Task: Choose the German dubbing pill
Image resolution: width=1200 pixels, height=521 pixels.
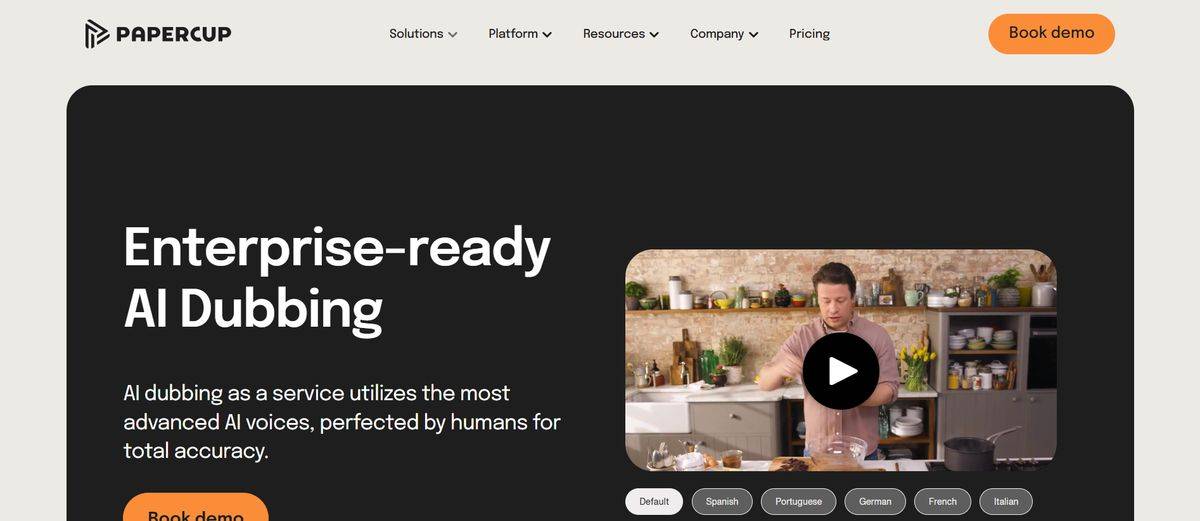Action: [x=875, y=502]
